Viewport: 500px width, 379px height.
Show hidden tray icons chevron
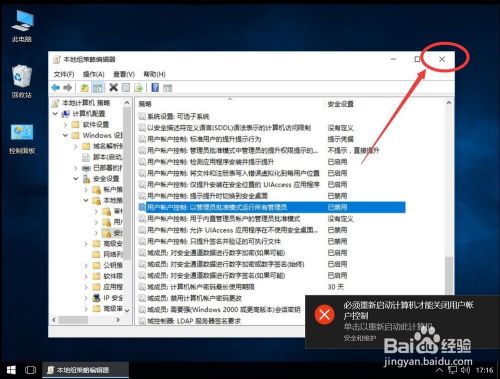point(440,370)
